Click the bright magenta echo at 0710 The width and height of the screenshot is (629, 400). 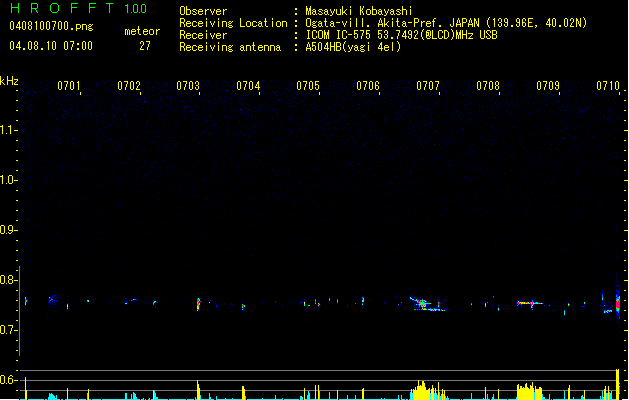(x=618, y=304)
